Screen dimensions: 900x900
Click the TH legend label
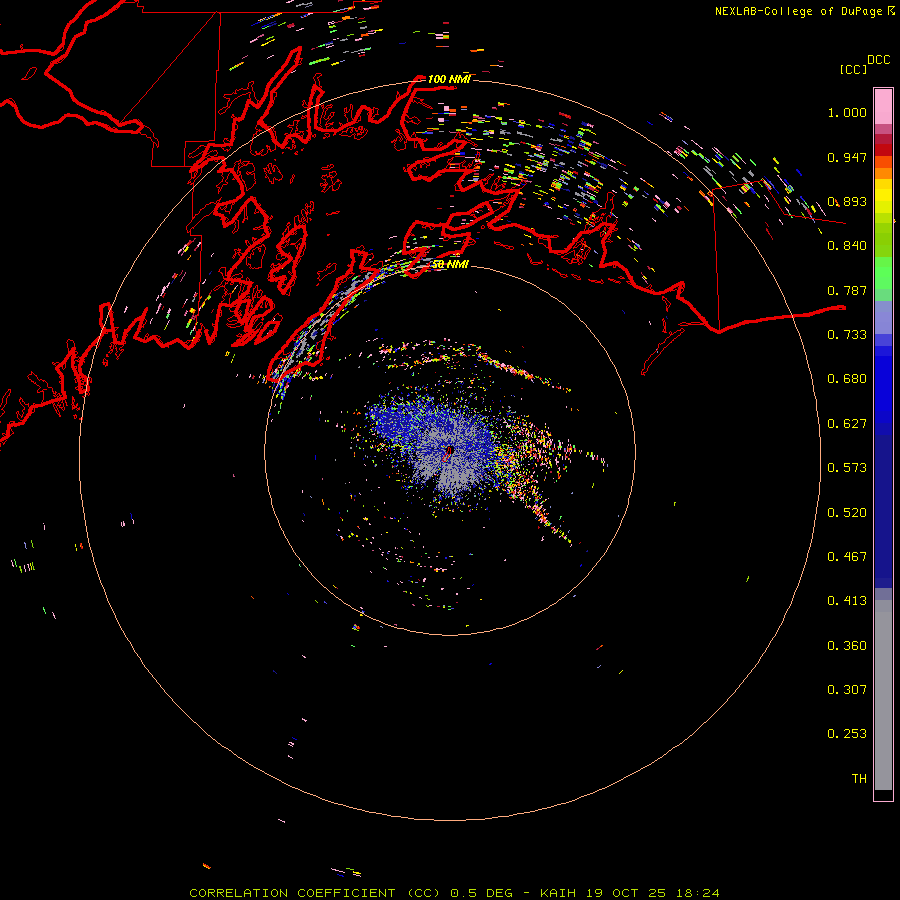859,779
